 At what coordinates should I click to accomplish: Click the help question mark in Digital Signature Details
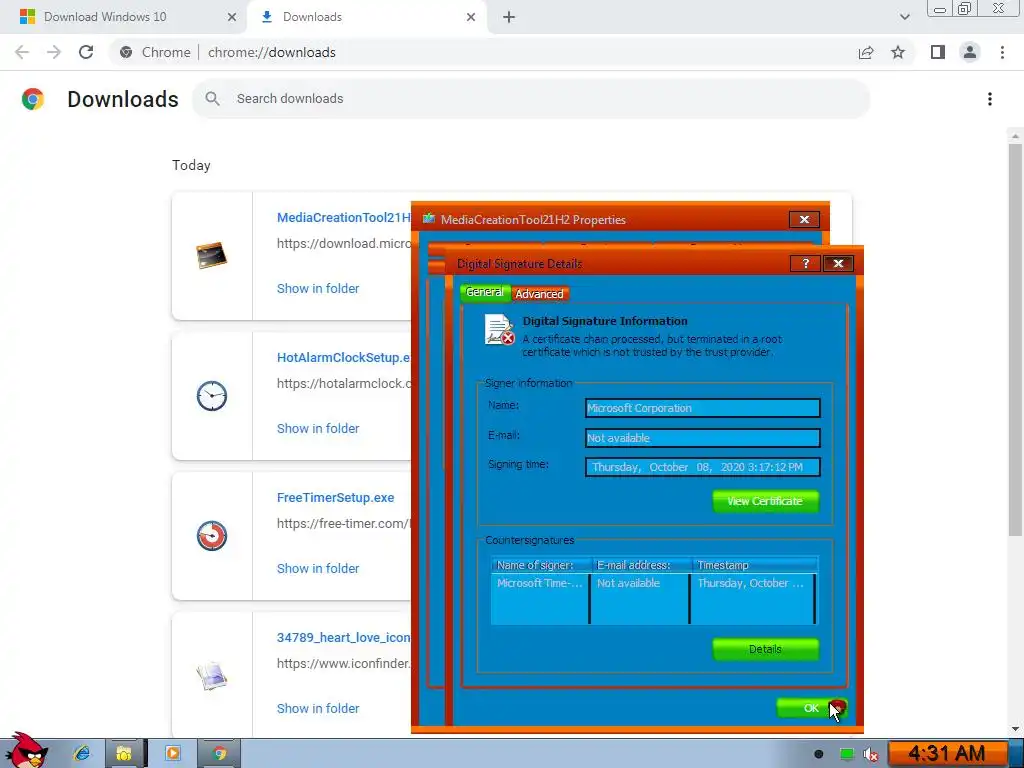pos(805,263)
